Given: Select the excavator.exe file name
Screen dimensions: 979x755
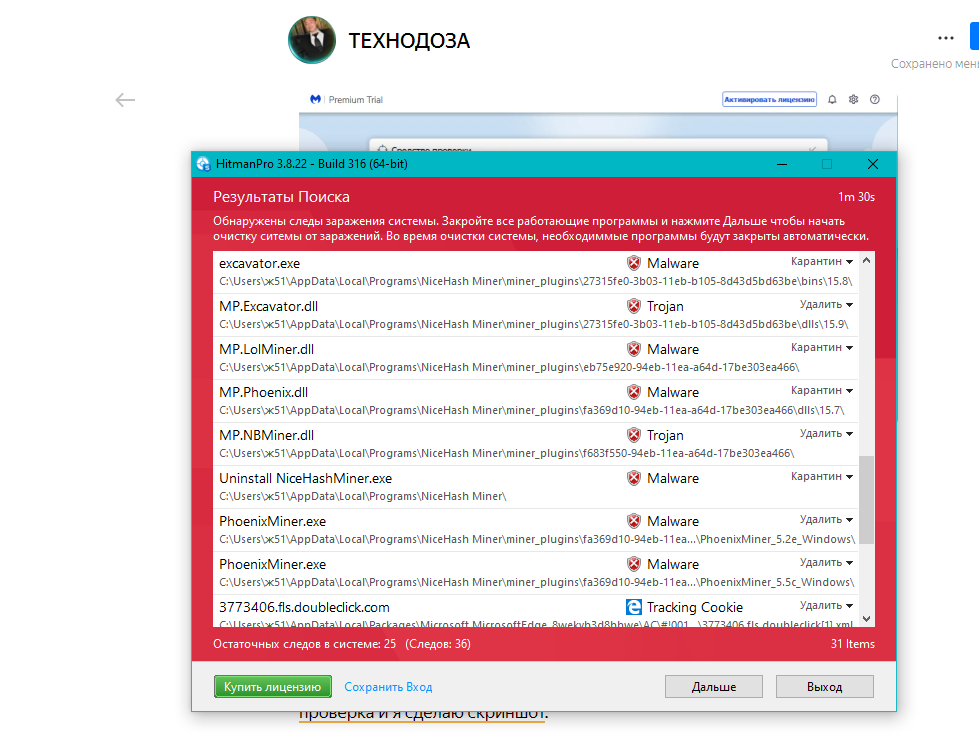Looking at the screenshot, I should pos(259,264).
